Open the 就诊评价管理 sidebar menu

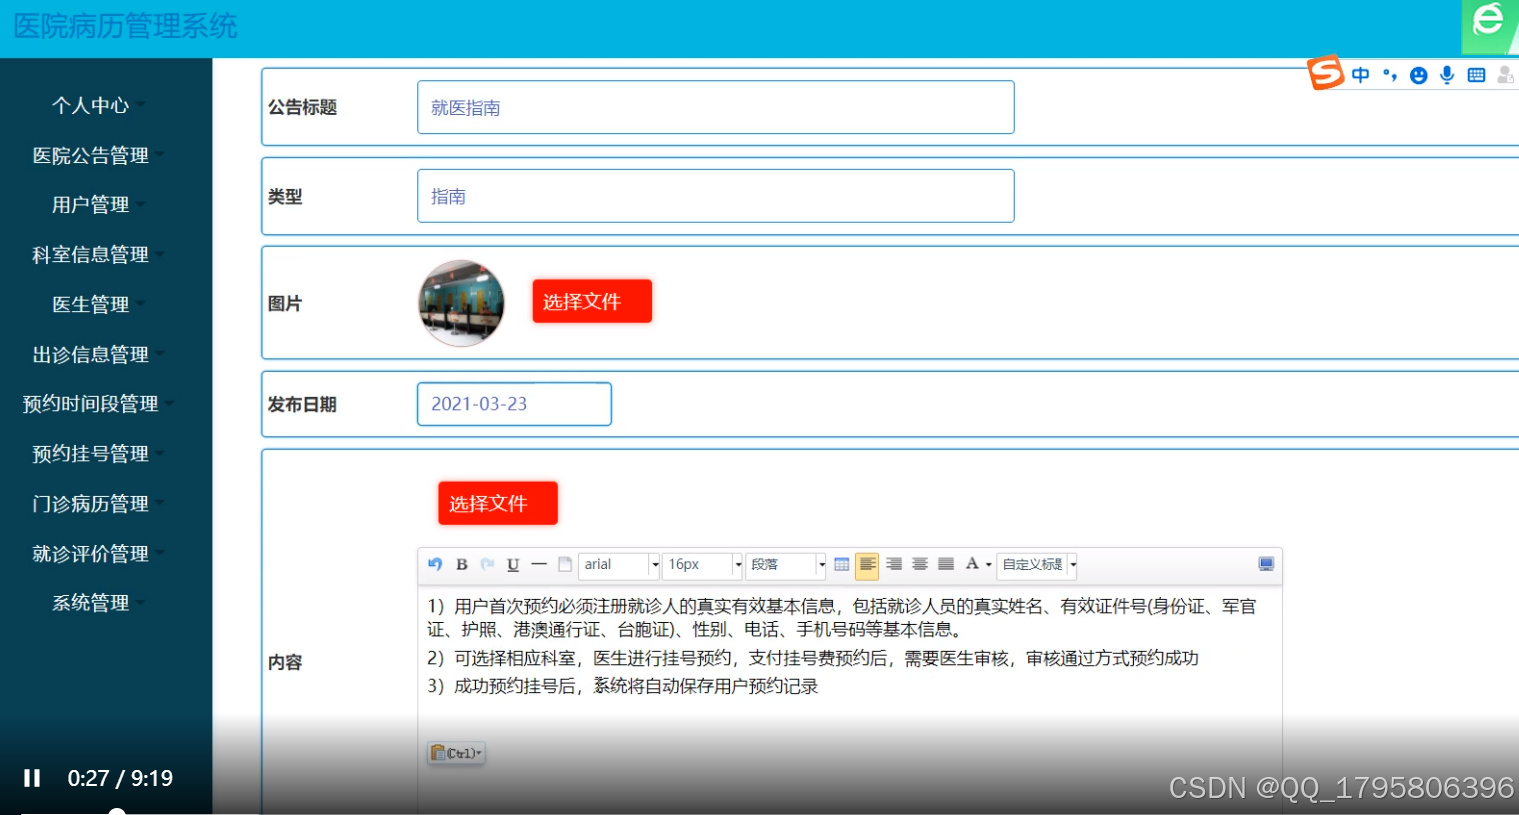tap(98, 553)
